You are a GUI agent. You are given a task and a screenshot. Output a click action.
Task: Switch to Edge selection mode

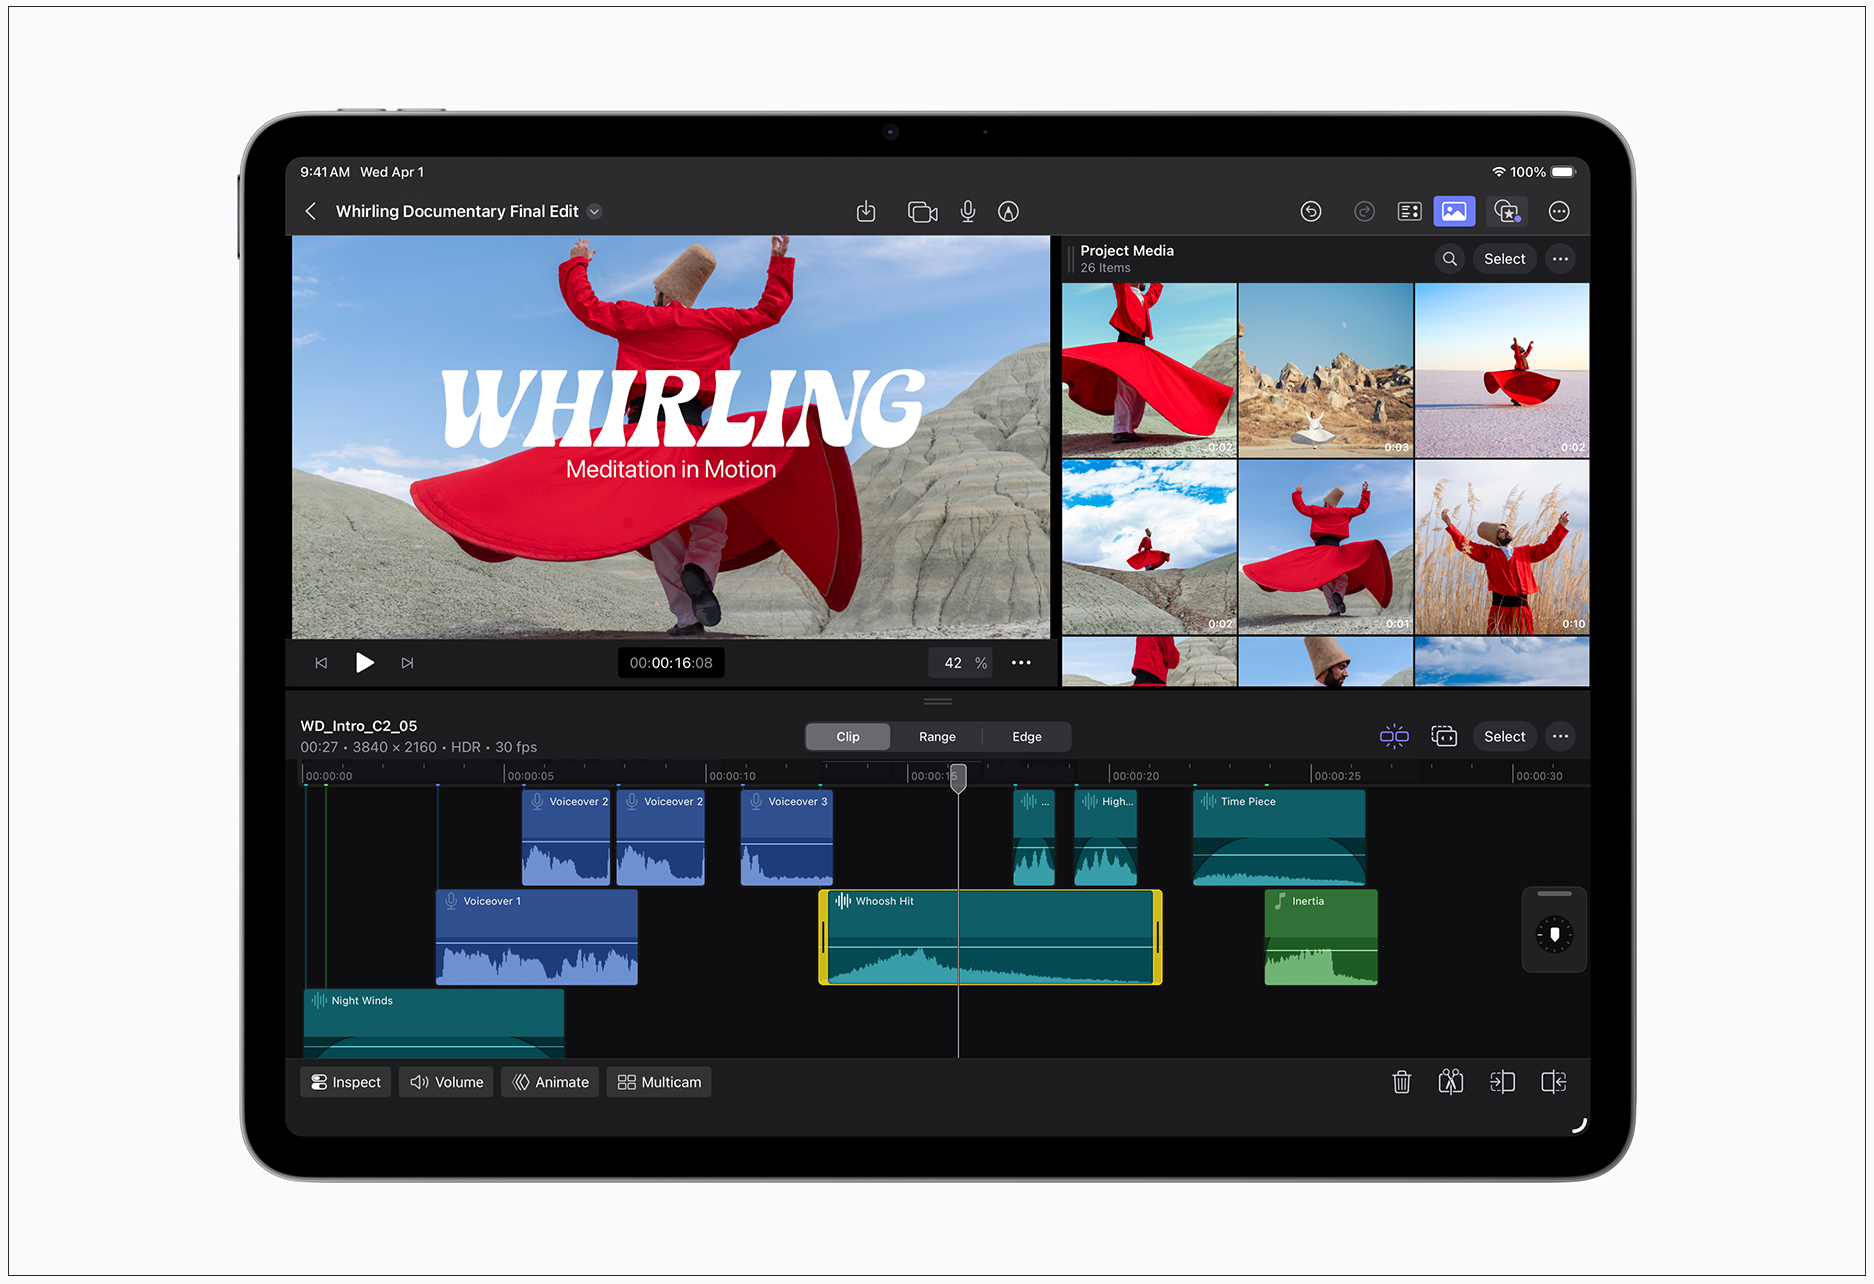1026,737
